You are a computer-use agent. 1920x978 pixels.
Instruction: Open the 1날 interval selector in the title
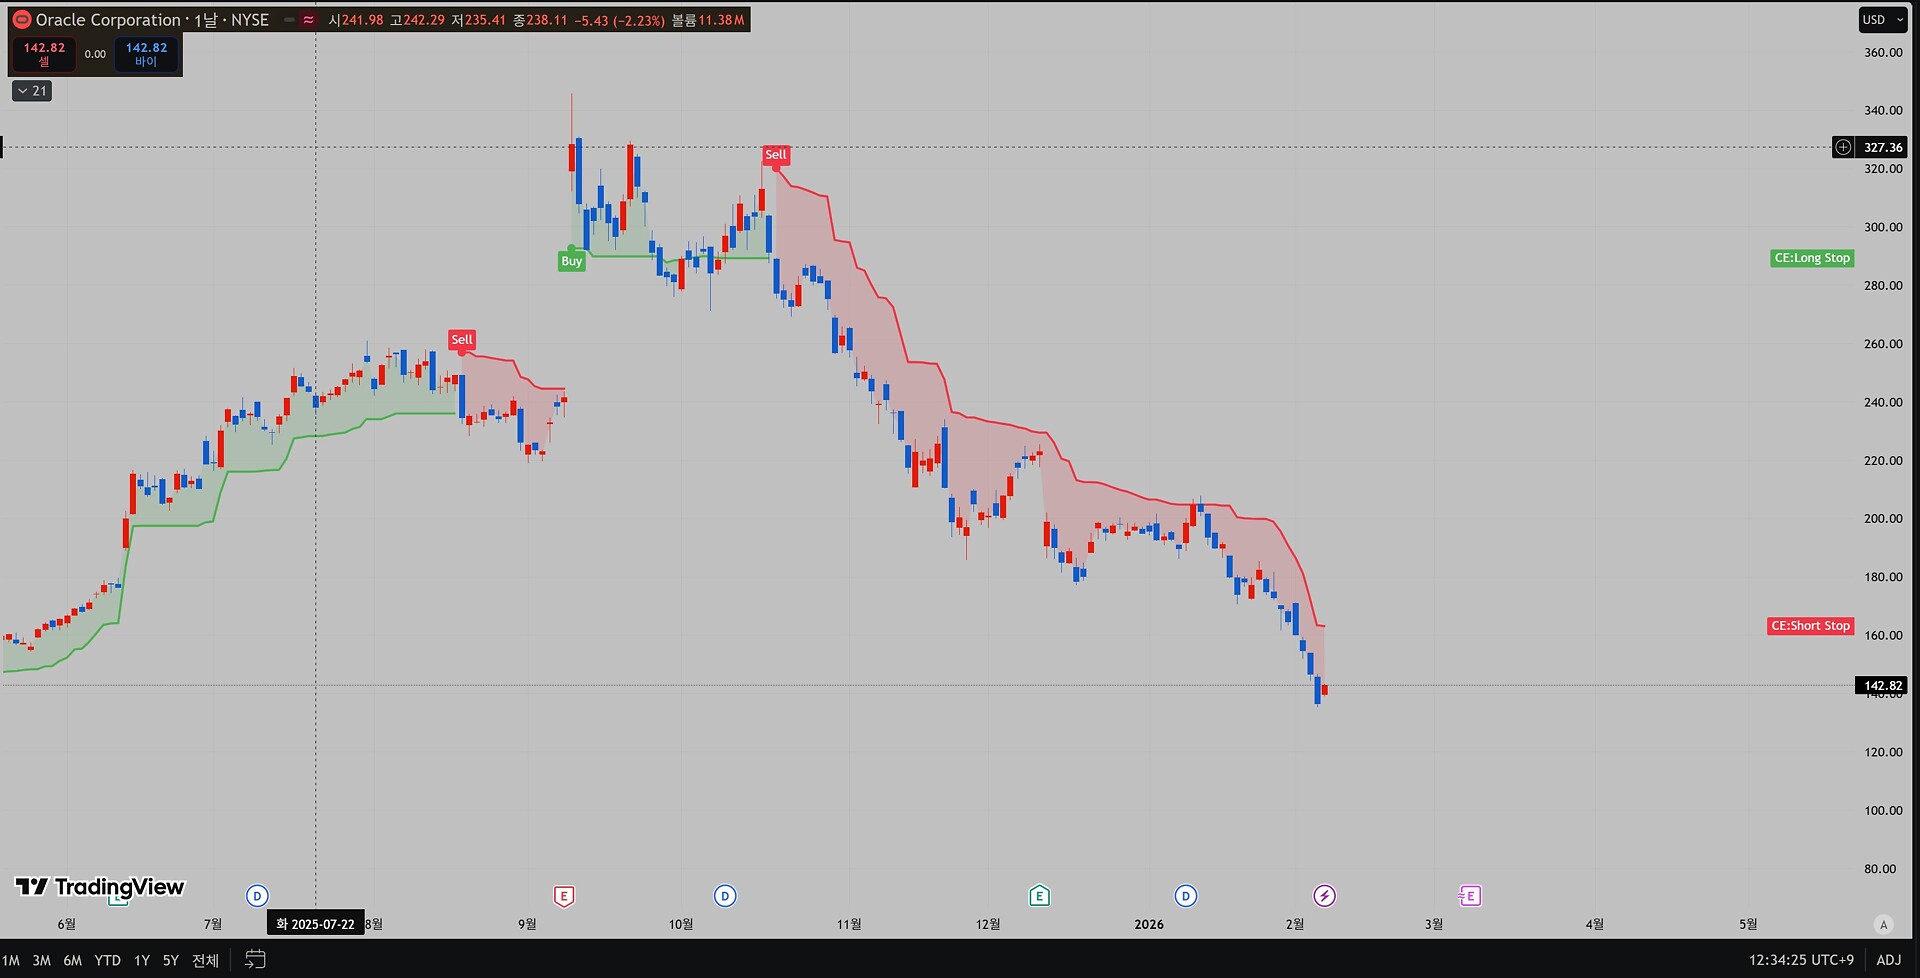[x=205, y=20]
